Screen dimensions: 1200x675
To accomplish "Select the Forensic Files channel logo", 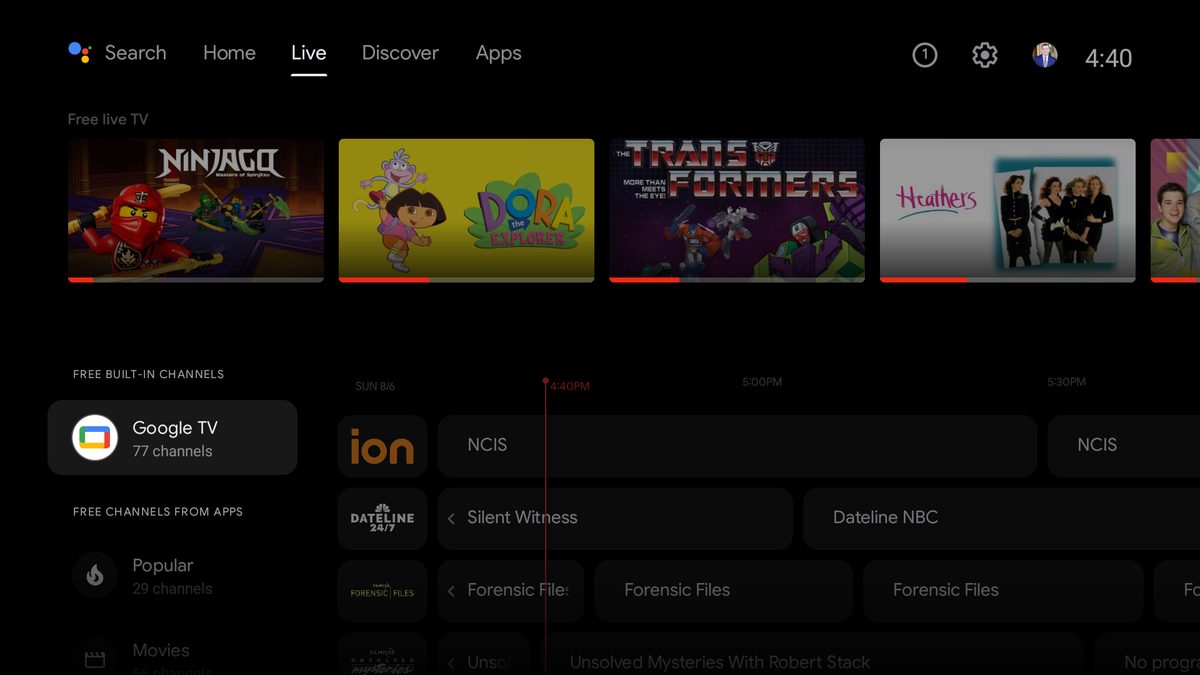I will coord(382,591).
